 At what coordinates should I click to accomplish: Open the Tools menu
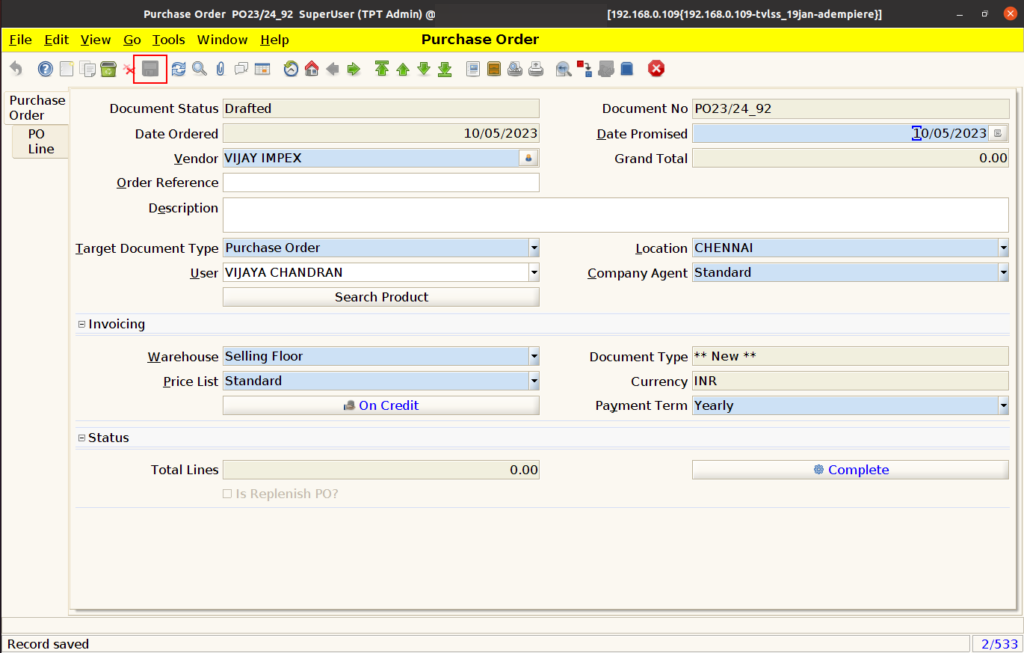(x=168, y=40)
